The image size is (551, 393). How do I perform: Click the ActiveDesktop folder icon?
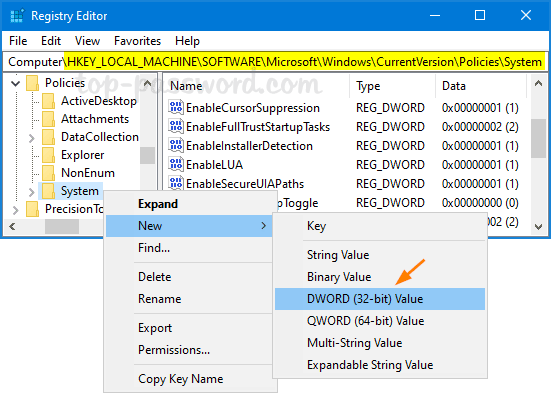[x=48, y=101]
